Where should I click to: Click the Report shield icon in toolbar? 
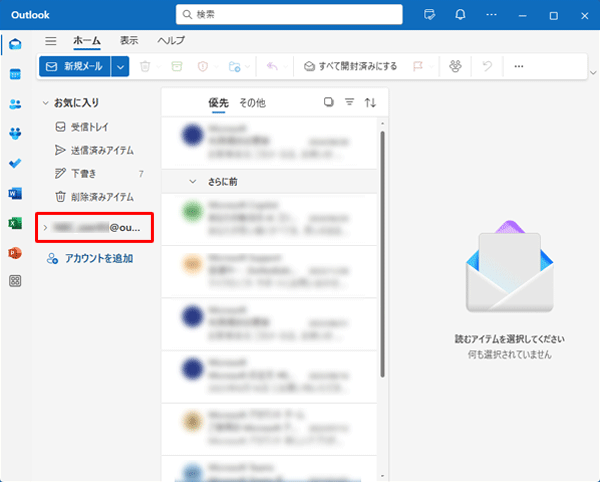203,67
